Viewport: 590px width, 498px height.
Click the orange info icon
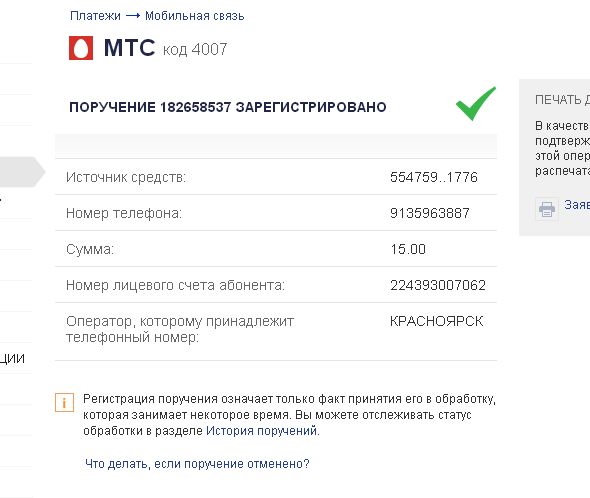[64, 403]
